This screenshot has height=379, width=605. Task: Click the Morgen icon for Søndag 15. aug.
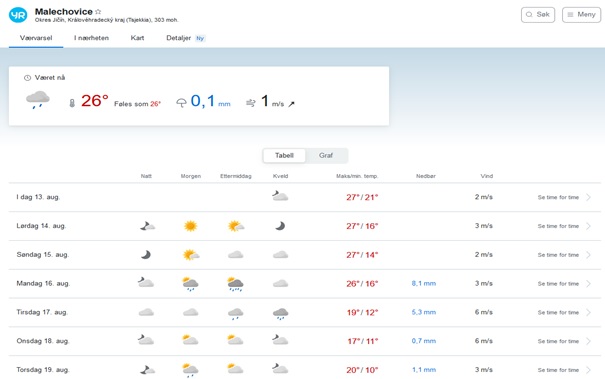coord(191,255)
